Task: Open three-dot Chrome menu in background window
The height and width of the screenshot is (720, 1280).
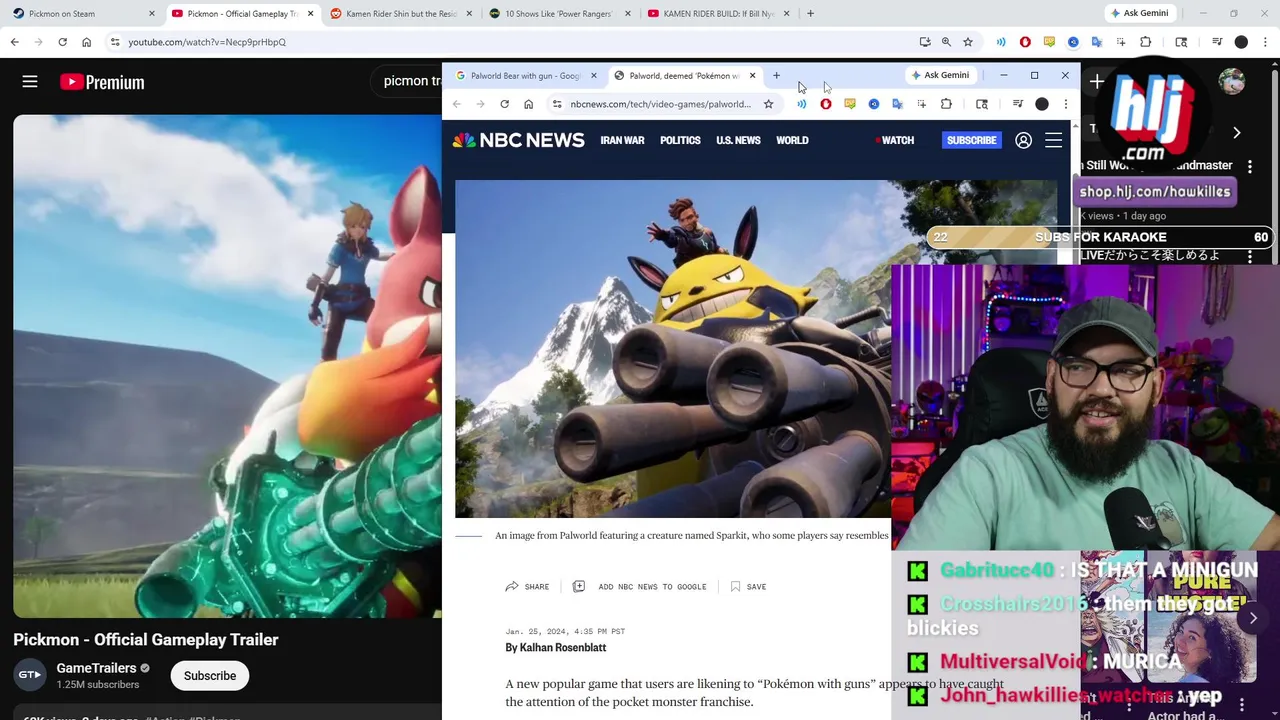Action: point(1265,42)
